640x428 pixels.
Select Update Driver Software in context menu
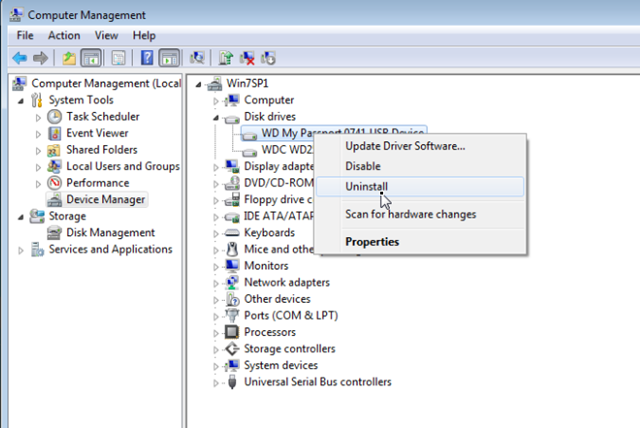pos(404,146)
